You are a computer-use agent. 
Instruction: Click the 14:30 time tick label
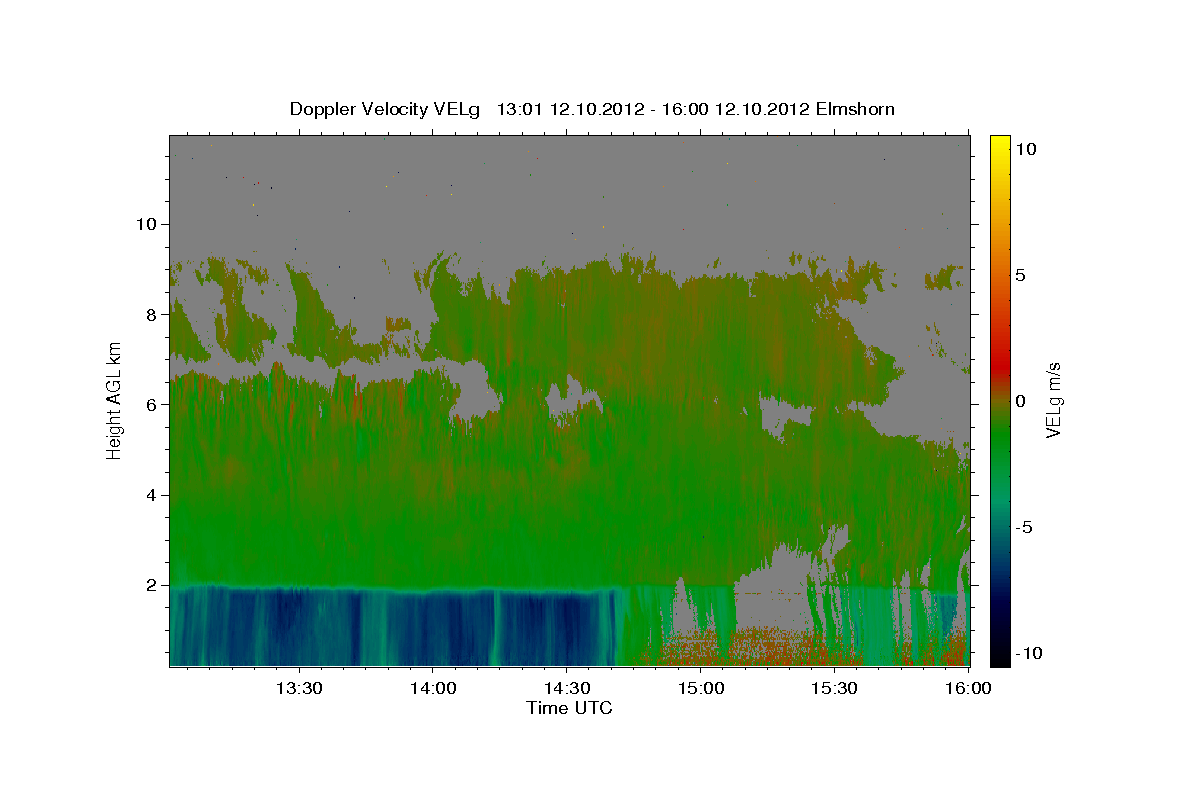[x=567, y=689]
